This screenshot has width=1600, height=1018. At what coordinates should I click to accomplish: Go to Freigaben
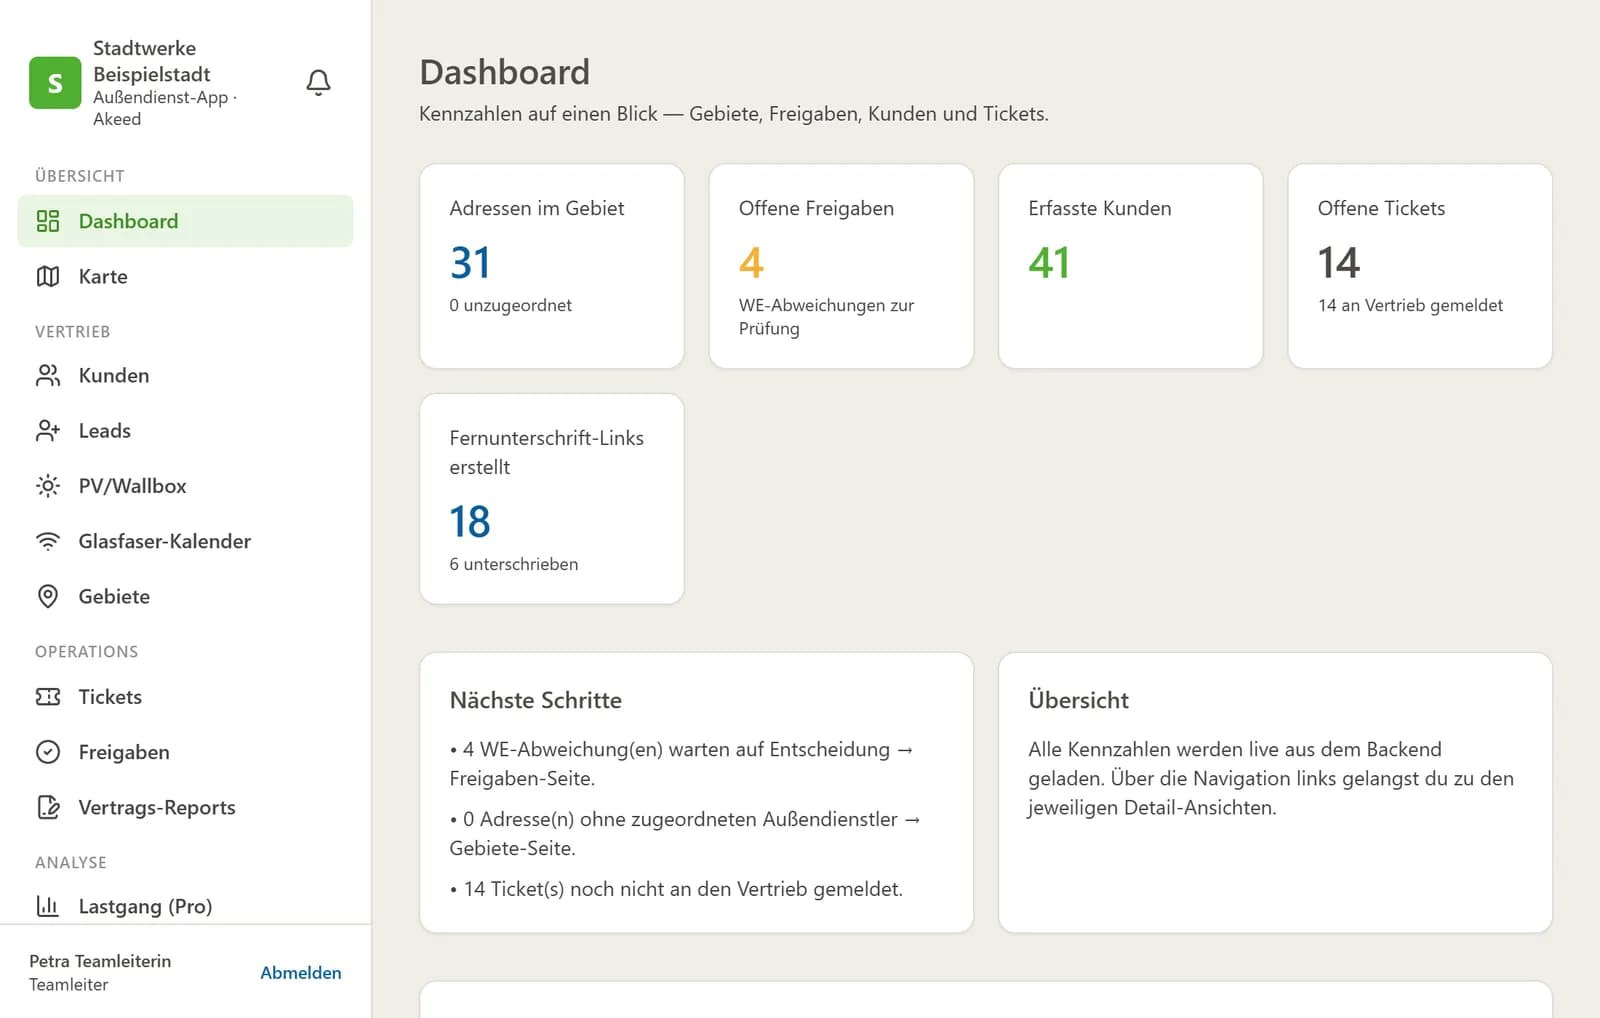click(x=185, y=752)
